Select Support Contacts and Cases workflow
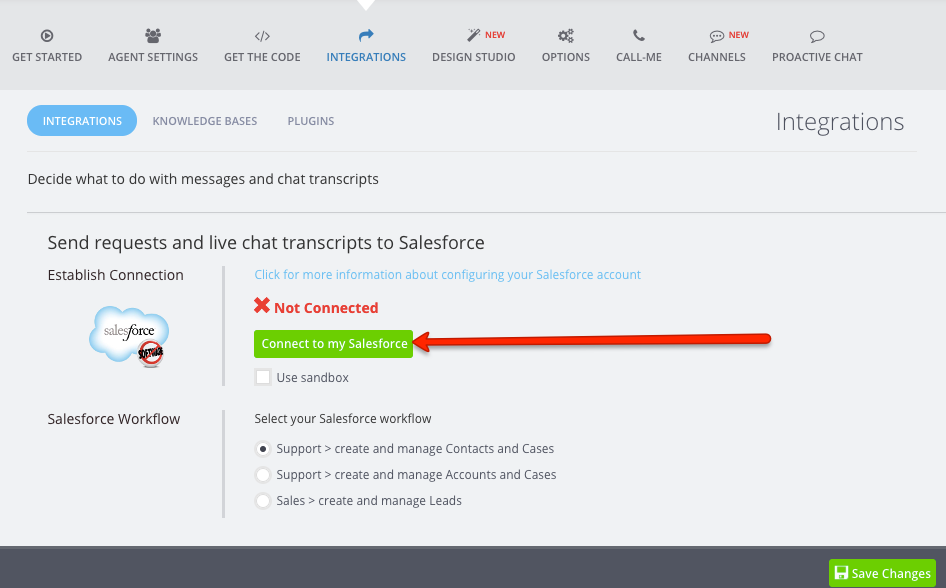 coord(263,449)
